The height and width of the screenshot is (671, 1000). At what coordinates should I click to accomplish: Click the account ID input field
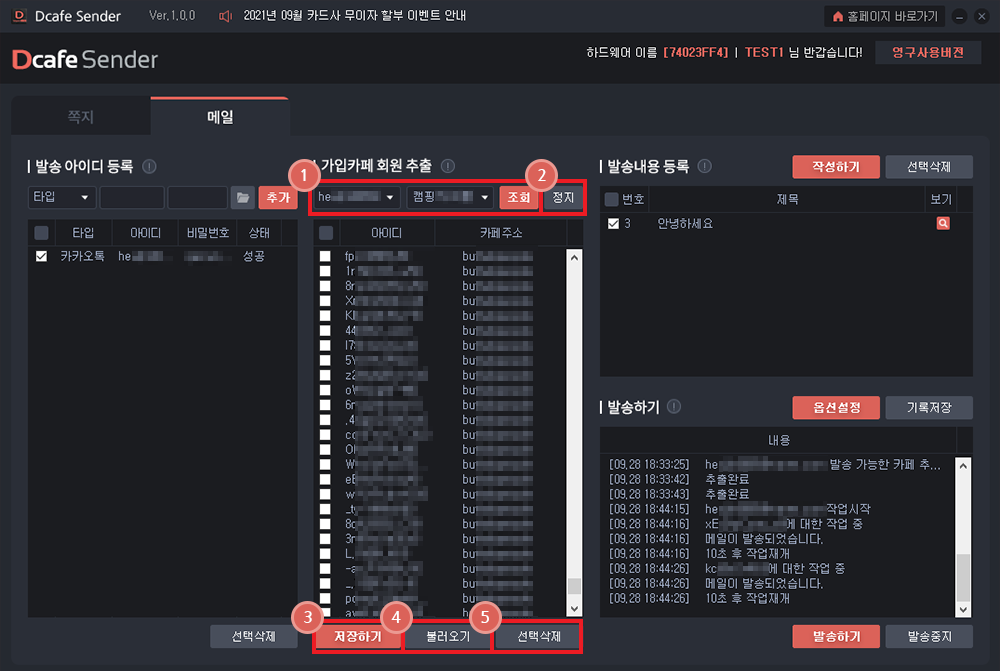pos(132,198)
